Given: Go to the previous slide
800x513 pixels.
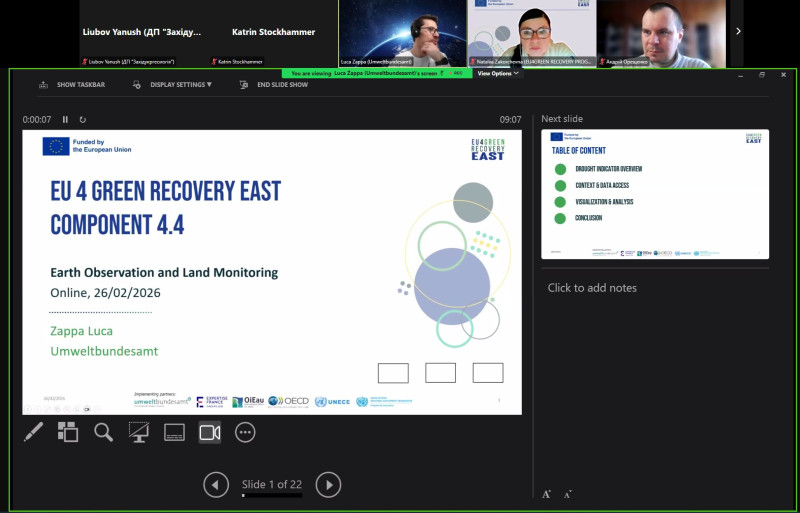Looking at the screenshot, I should pyautogui.click(x=216, y=485).
